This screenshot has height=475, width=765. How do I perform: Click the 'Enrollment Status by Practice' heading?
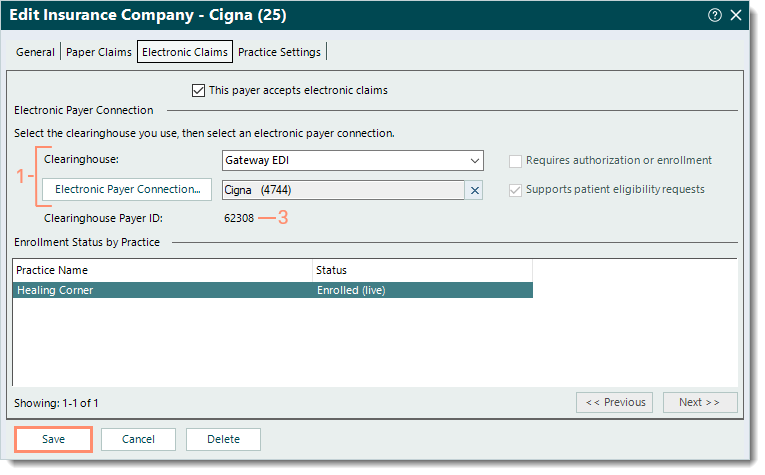(88, 244)
